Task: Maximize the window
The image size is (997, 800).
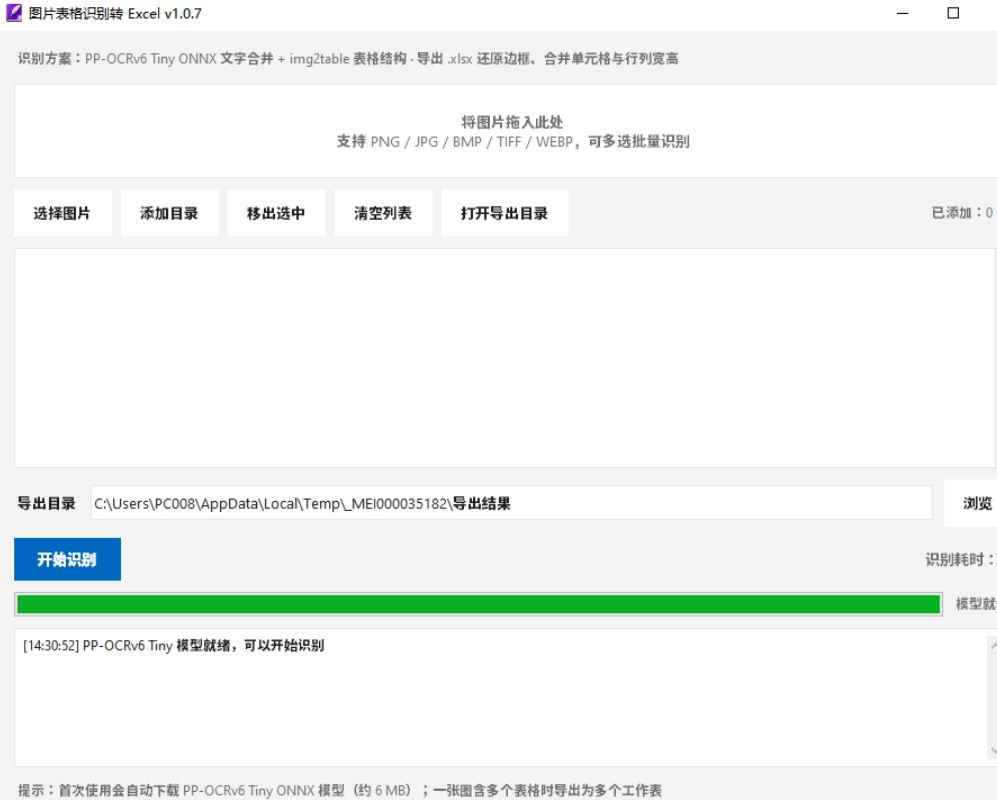Action: 953,13
